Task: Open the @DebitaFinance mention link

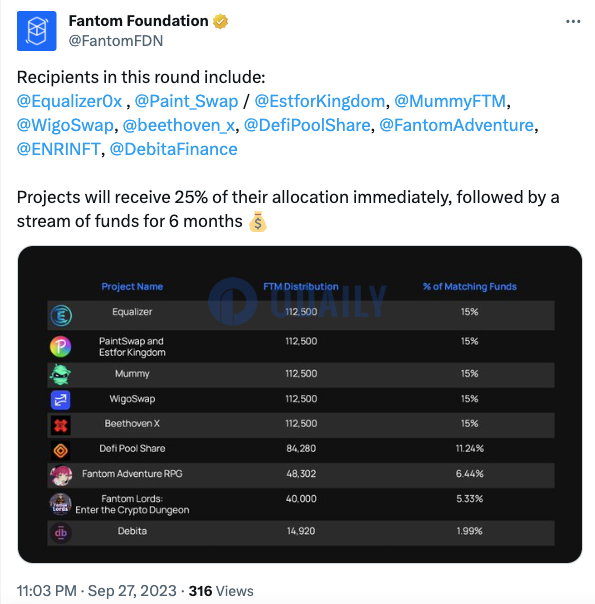Action: [x=173, y=149]
